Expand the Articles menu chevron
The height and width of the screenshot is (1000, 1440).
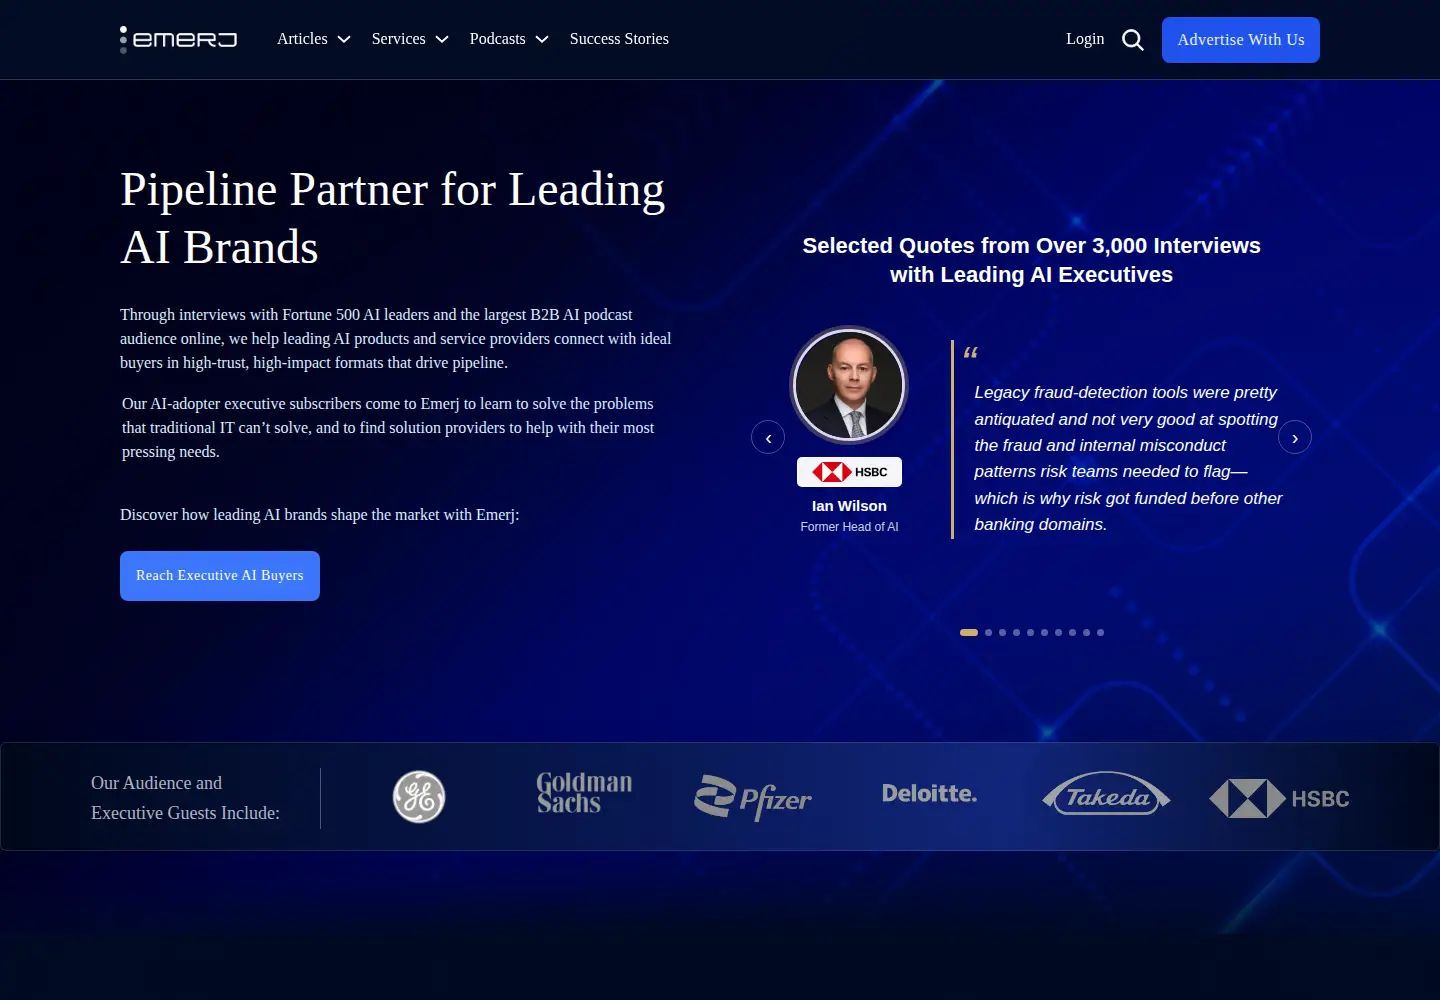point(344,40)
